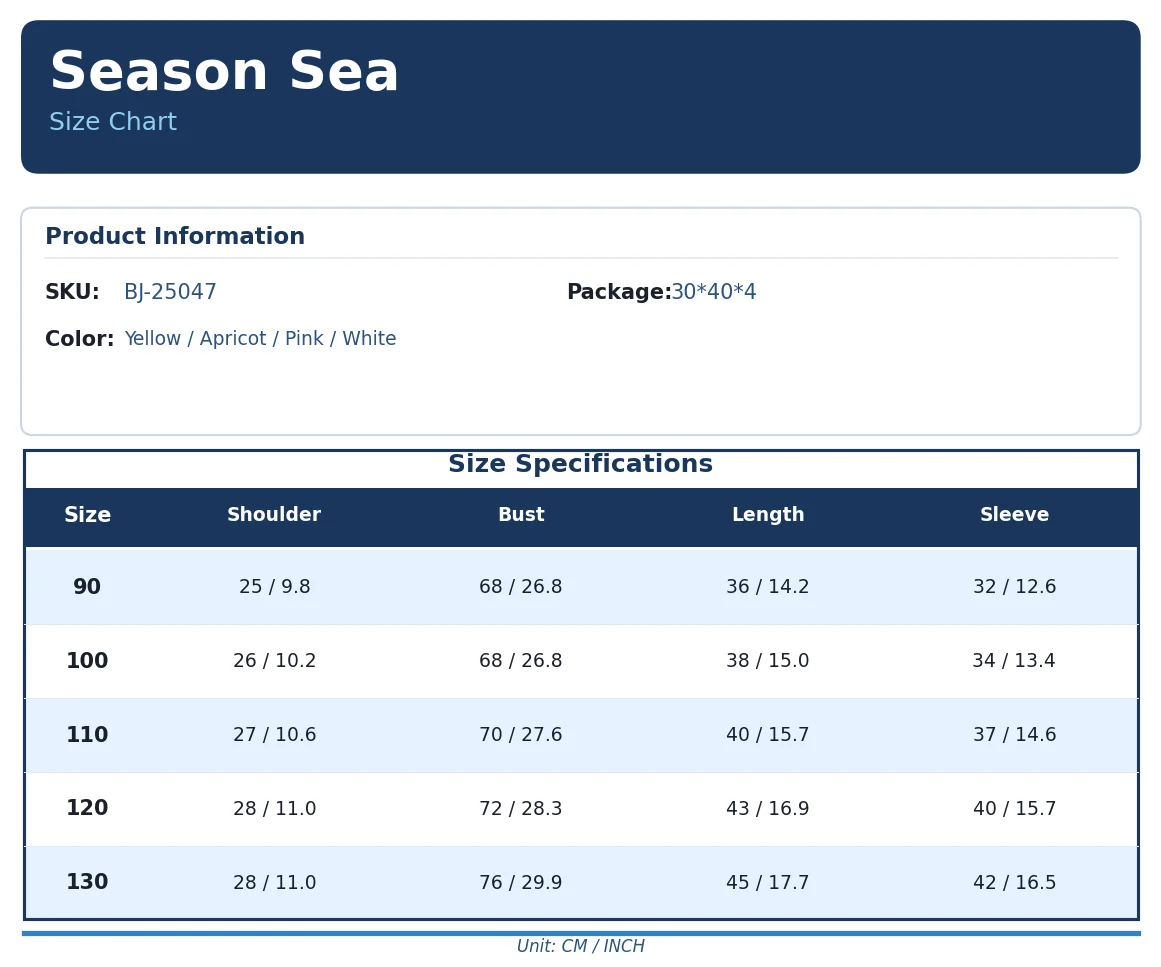The image size is (1161, 967).
Task: Click length value 36 / 14.2
Action: 768,586
